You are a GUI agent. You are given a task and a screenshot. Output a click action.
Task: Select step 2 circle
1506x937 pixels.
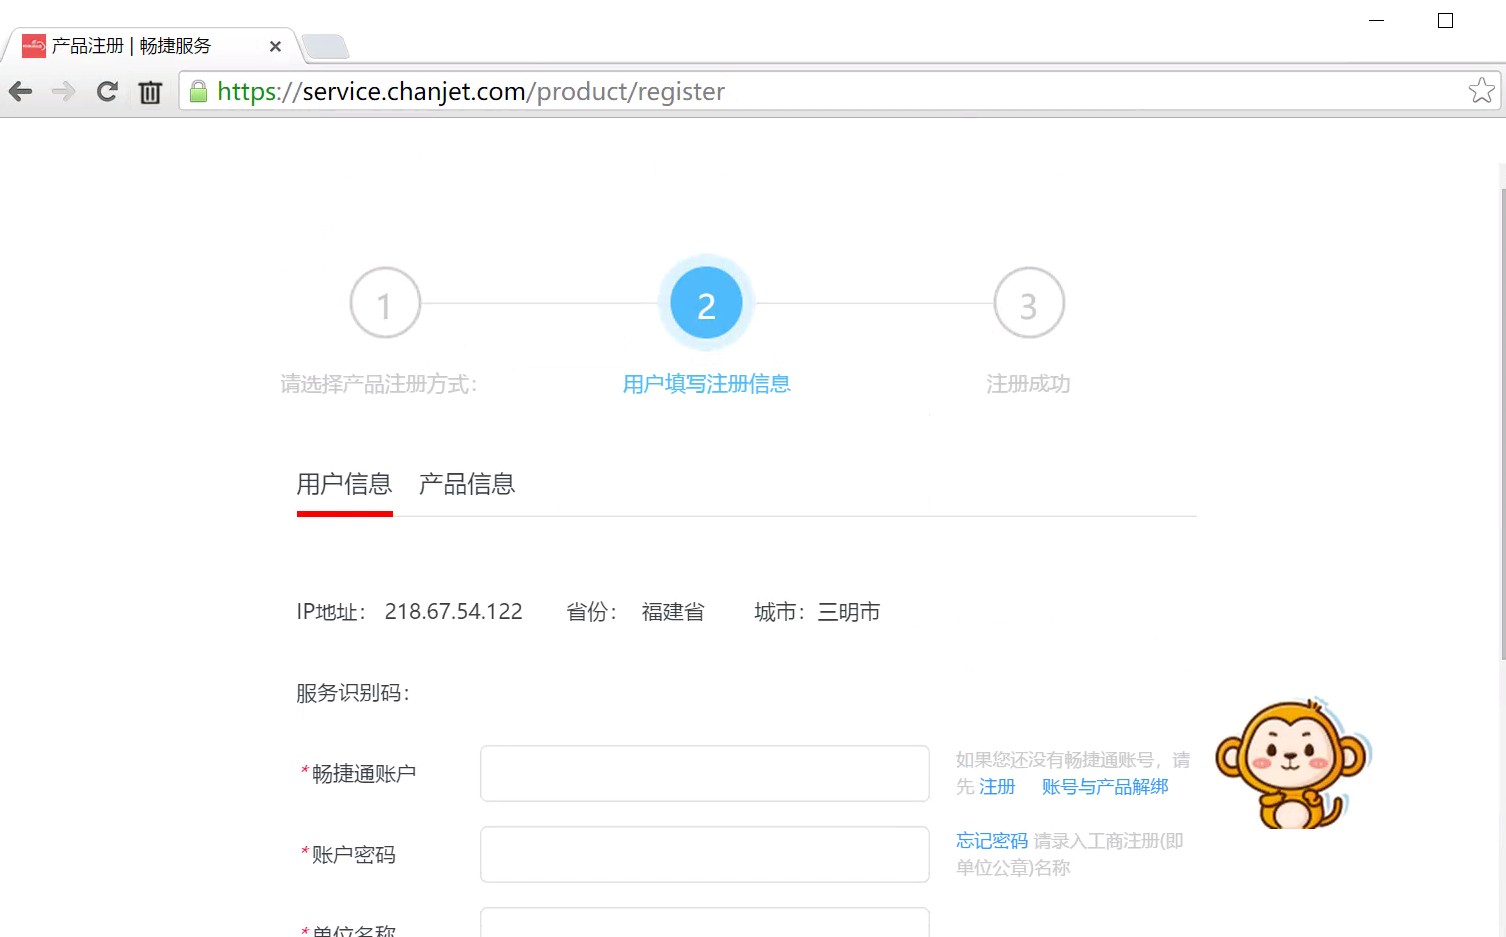706,303
